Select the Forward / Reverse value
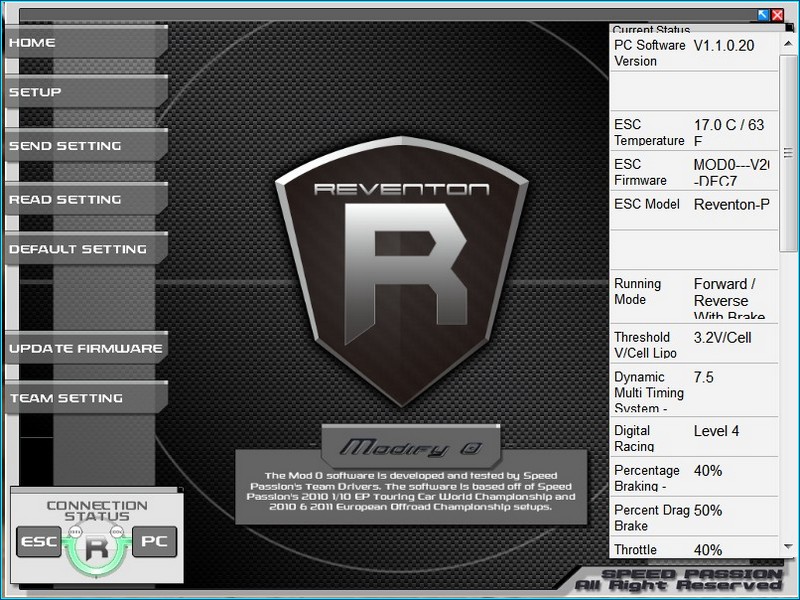The image size is (800, 600). tap(730, 299)
